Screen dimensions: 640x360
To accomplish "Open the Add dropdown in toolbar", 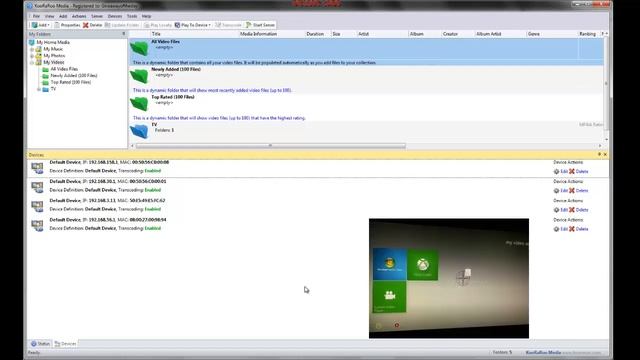I will pyautogui.click(x=40, y=25).
